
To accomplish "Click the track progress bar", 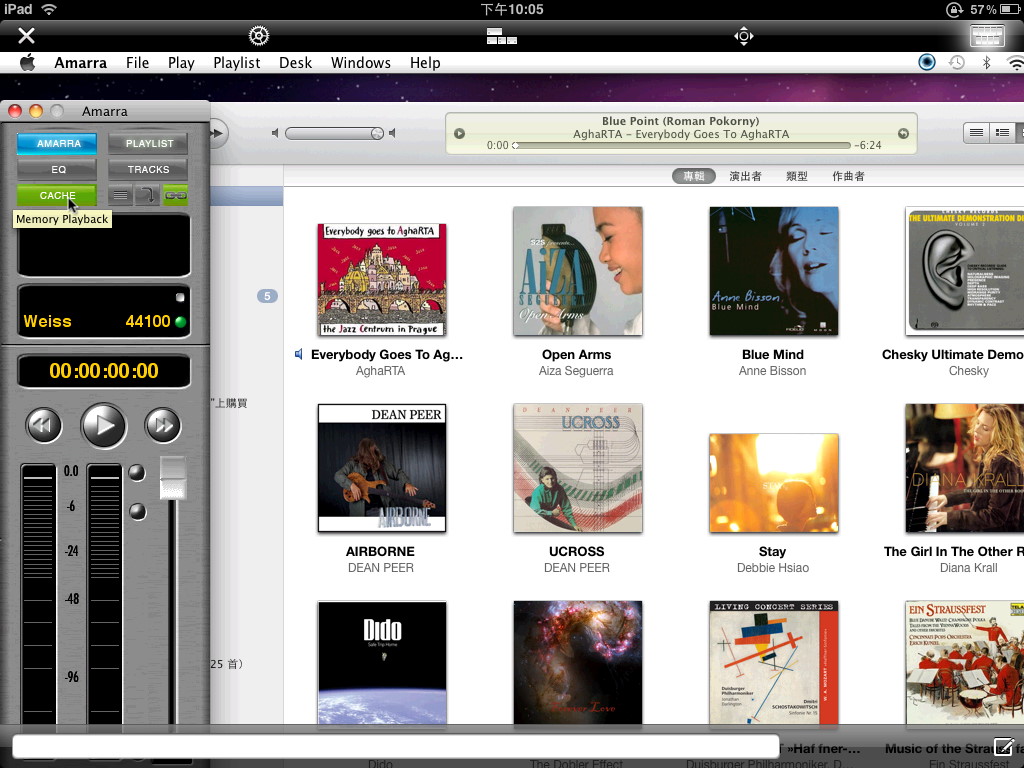I will 681,145.
